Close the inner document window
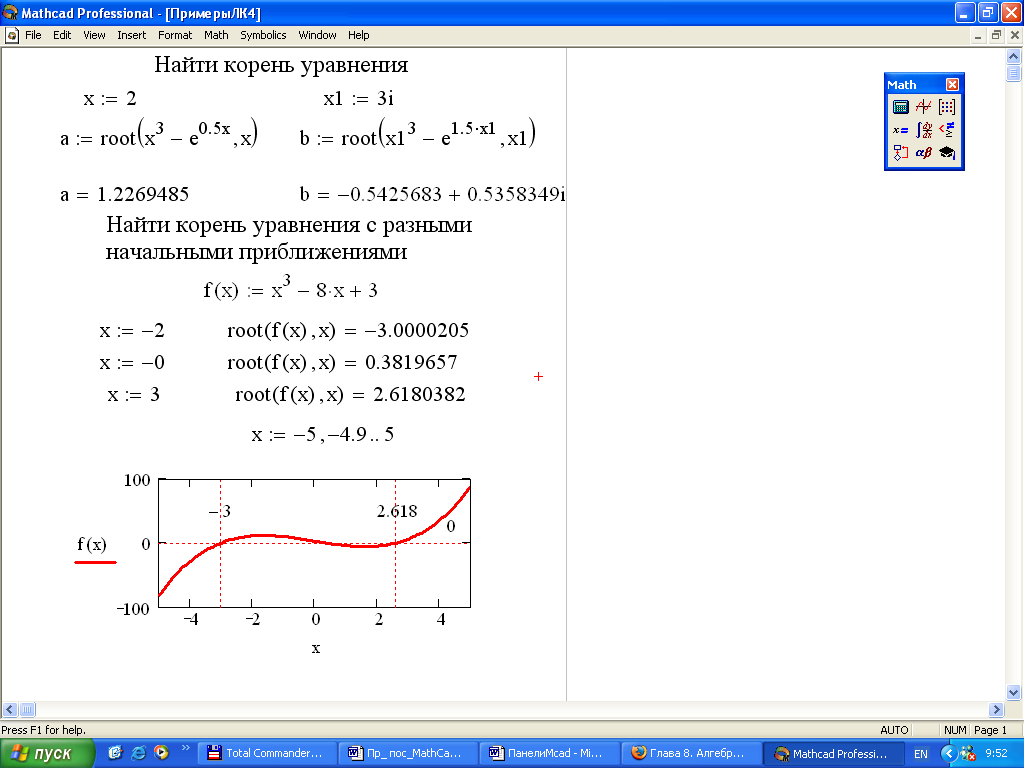1024x768 pixels. [x=1015, y=36]
